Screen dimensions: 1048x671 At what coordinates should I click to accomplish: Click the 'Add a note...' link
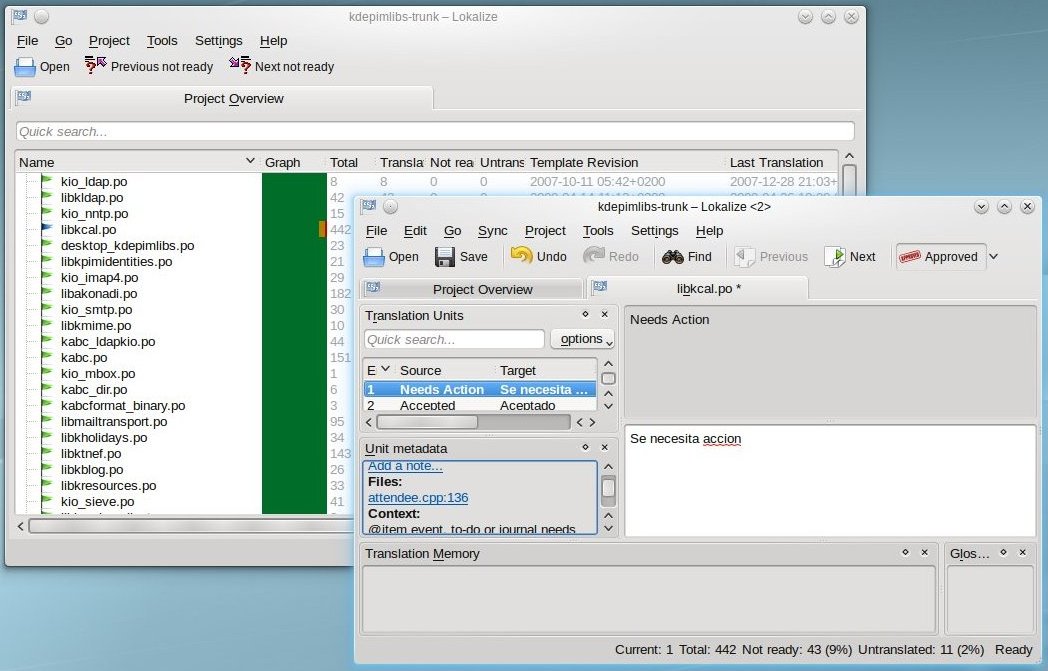click(405, 466)
